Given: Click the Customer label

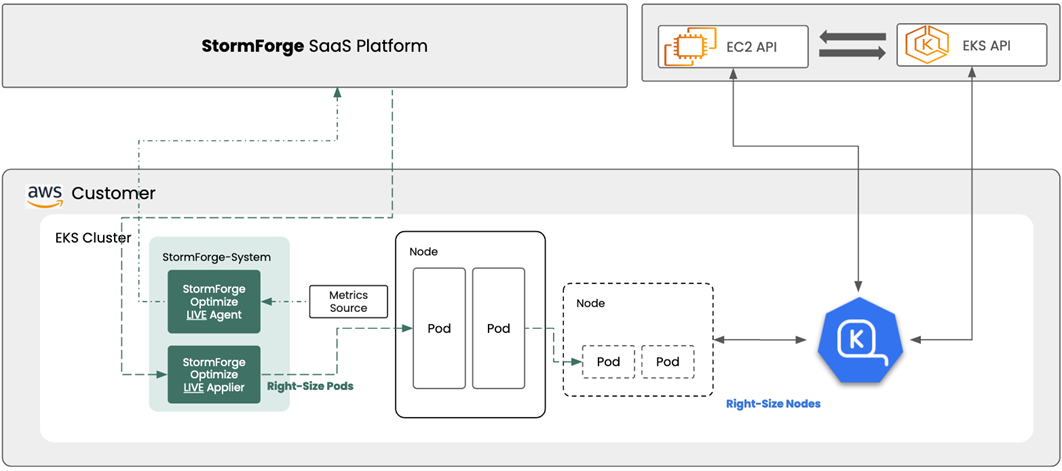Looking at the screenshot, I should [114, 194].
